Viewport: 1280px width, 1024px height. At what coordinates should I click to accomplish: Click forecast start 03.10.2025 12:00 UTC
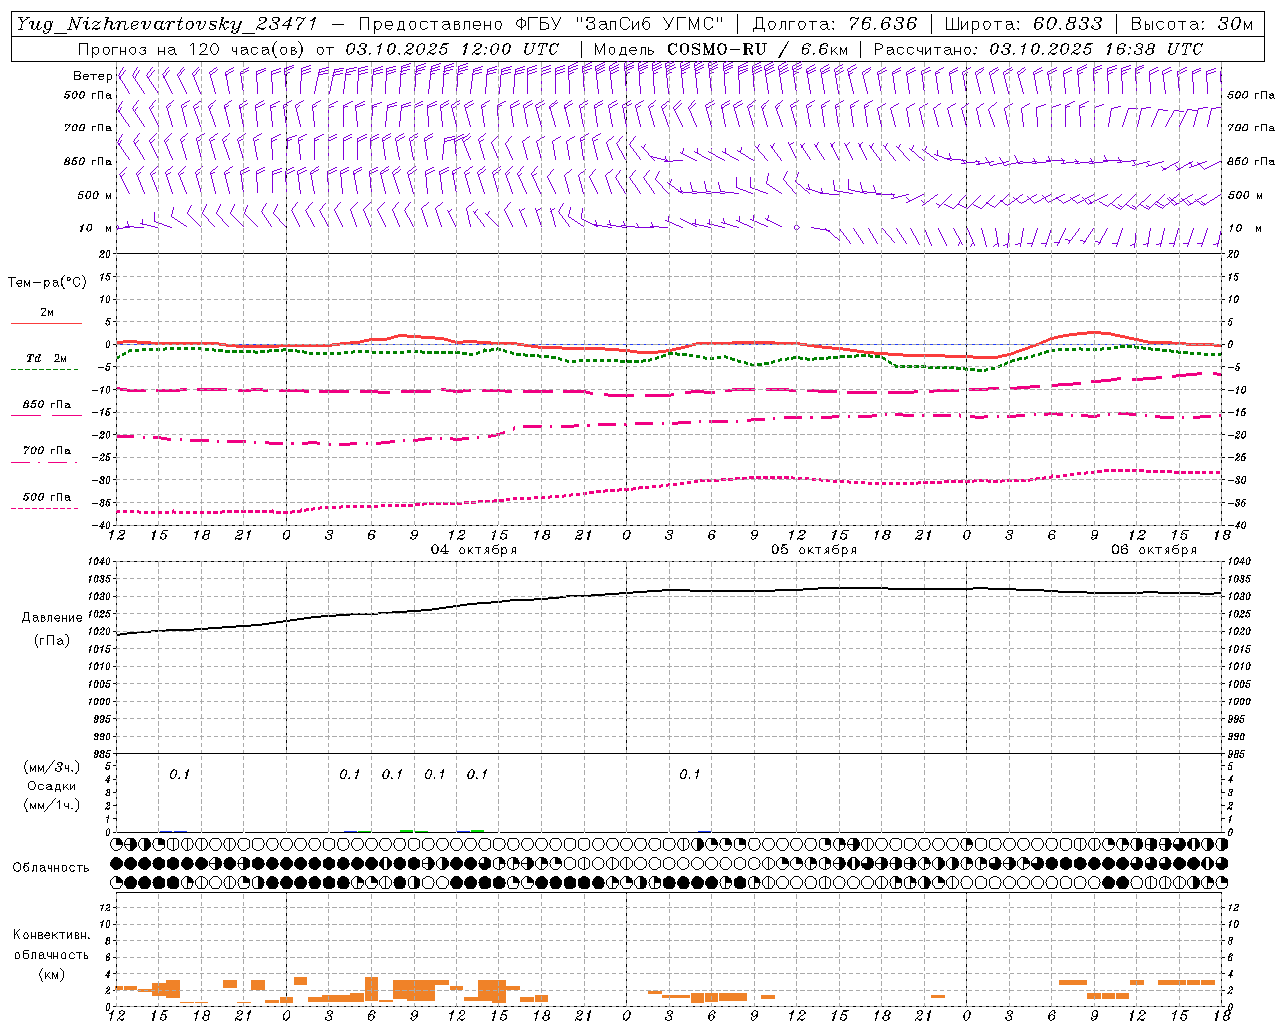452,49
